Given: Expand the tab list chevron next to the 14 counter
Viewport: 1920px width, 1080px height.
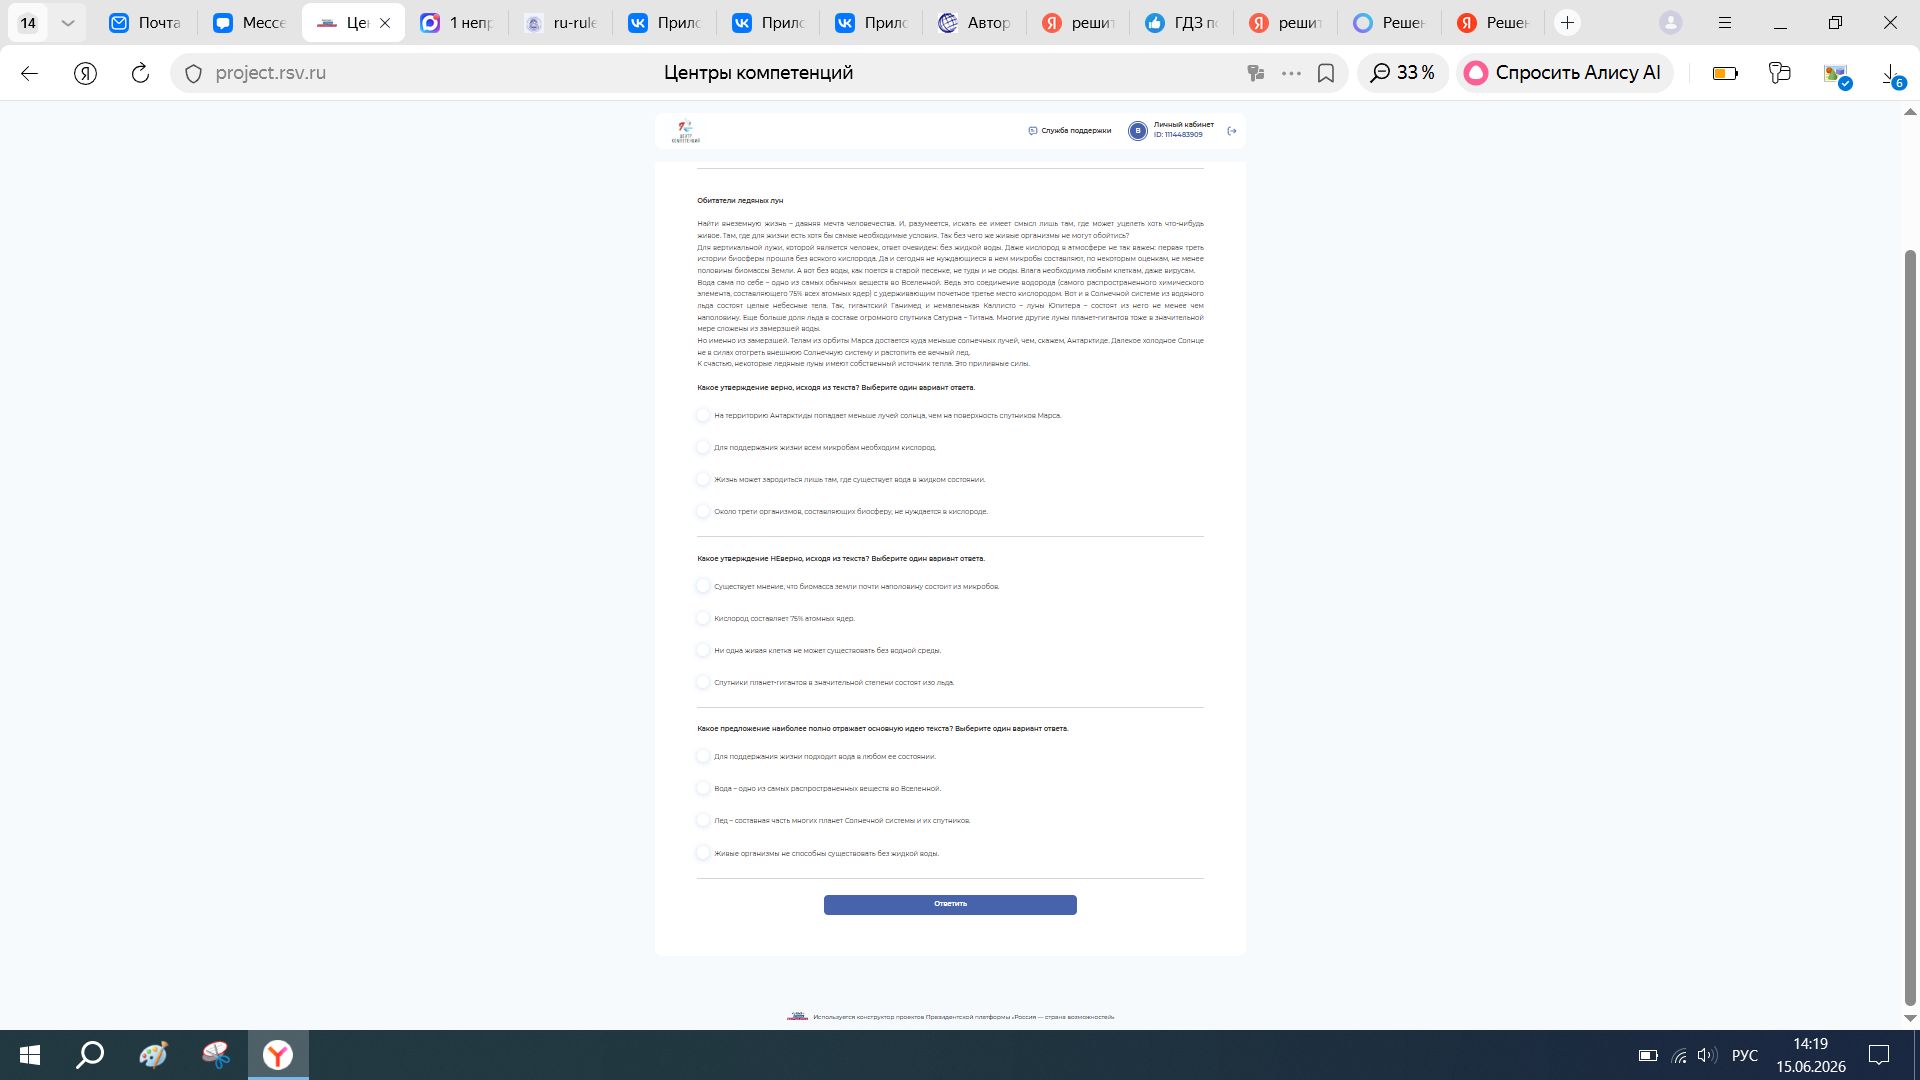Looking at the screenshot, I should pyautogui.click(x=67, y=22).
